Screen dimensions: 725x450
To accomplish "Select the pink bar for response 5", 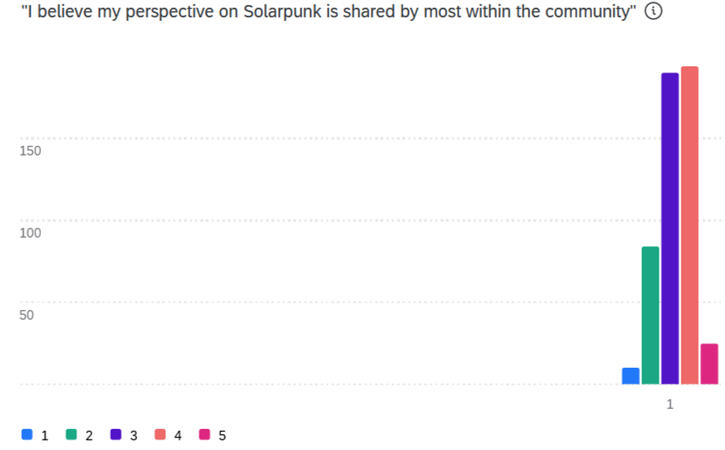I will pos(709,364).
